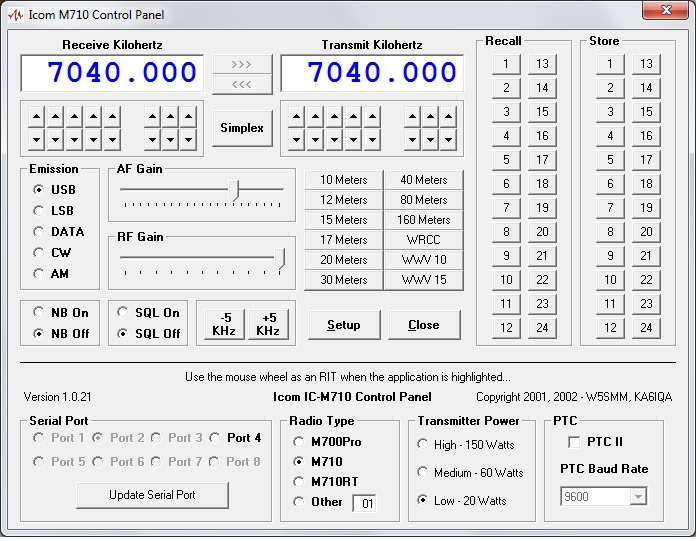Store to memory channel 1

click(610, 64)
